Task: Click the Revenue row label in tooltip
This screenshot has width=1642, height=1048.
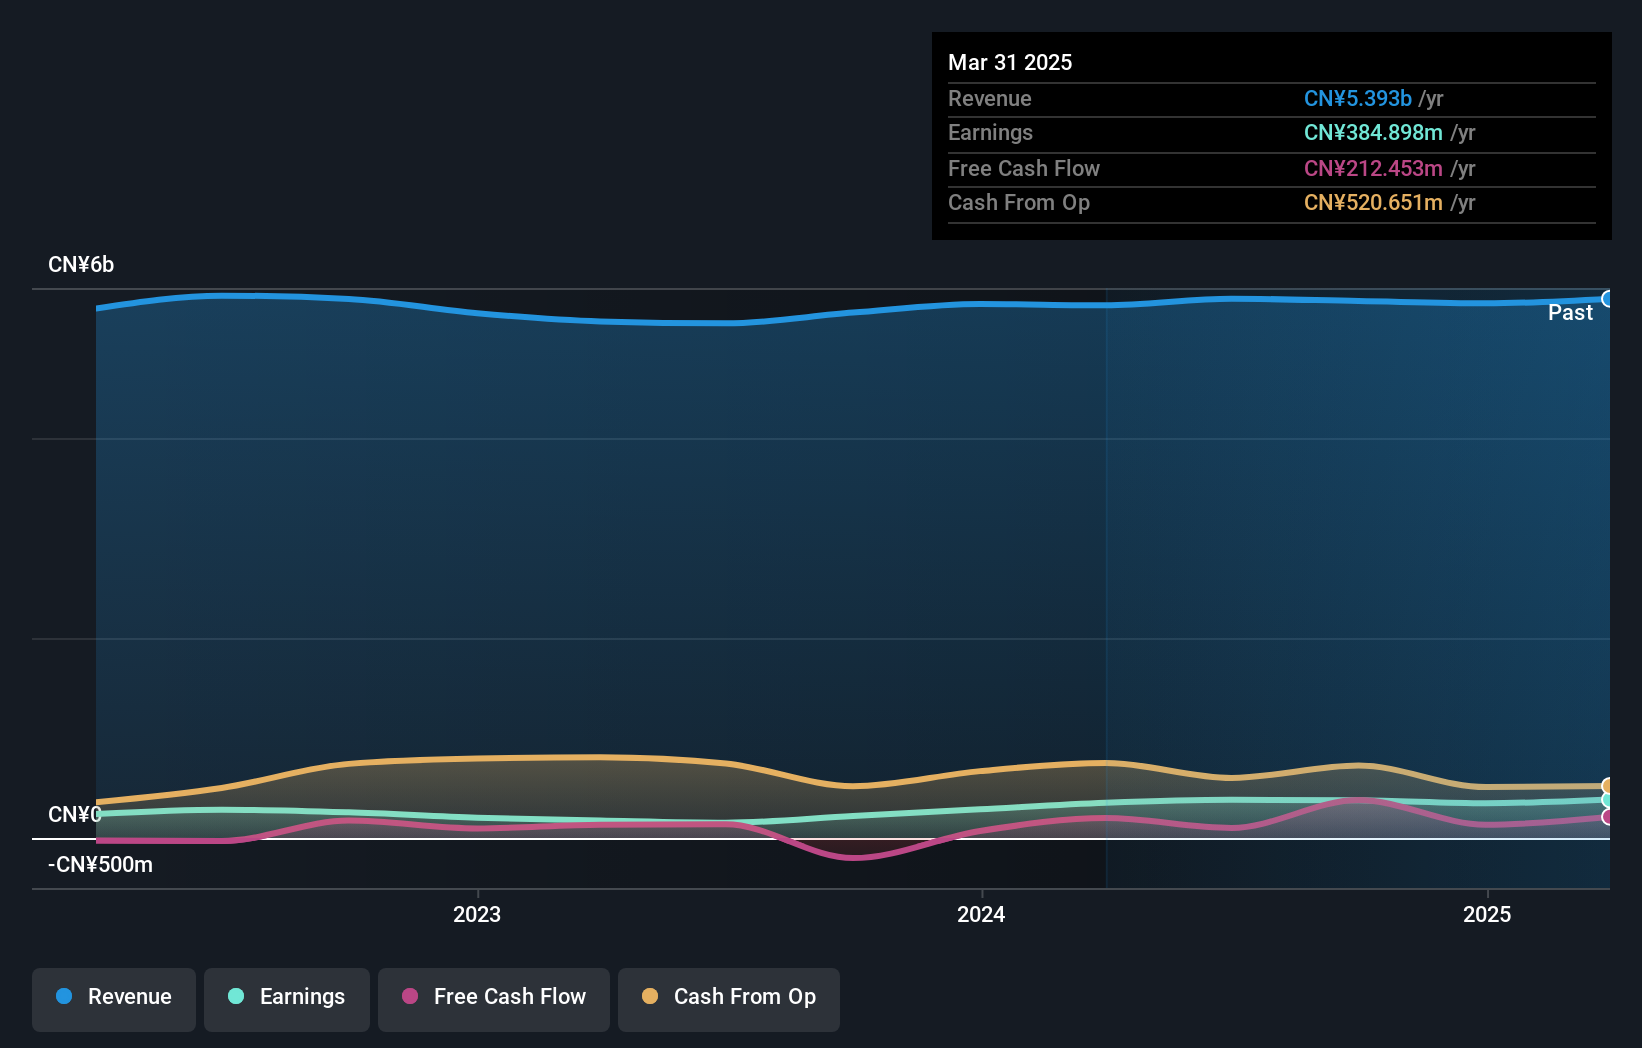Action: tap(990, 98)
